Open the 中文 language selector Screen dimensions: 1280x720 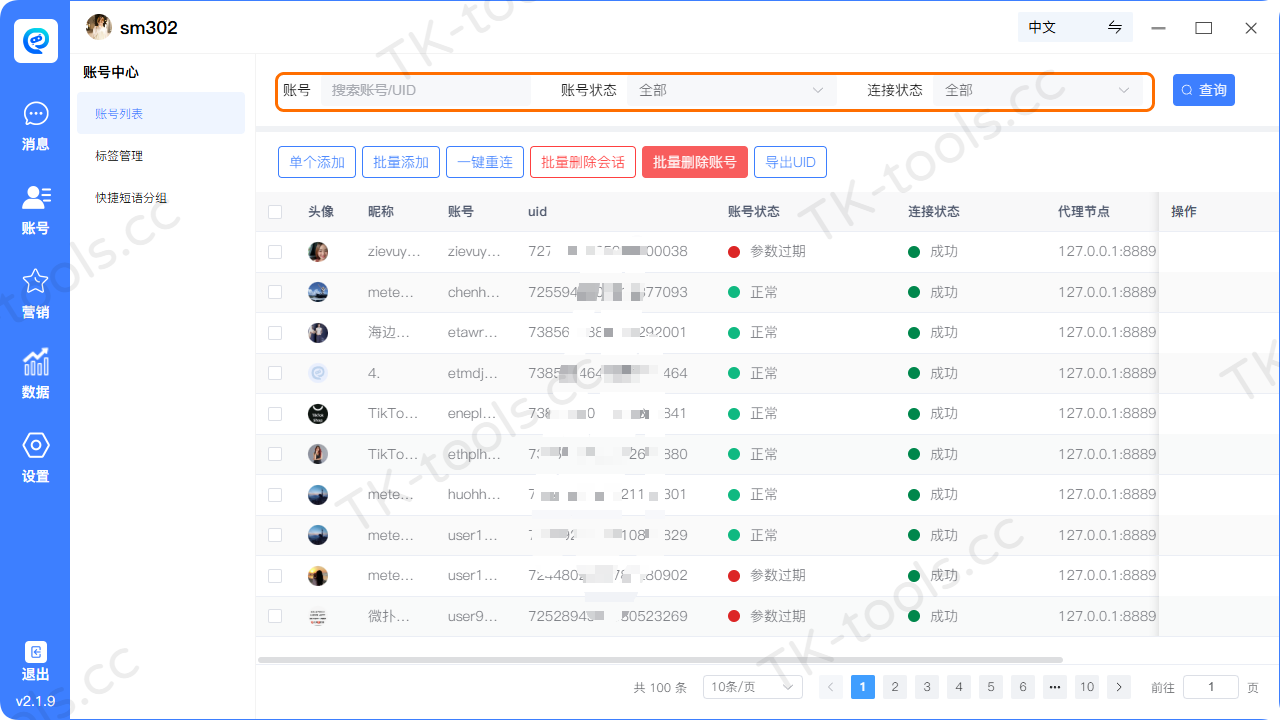(1074, 27)
